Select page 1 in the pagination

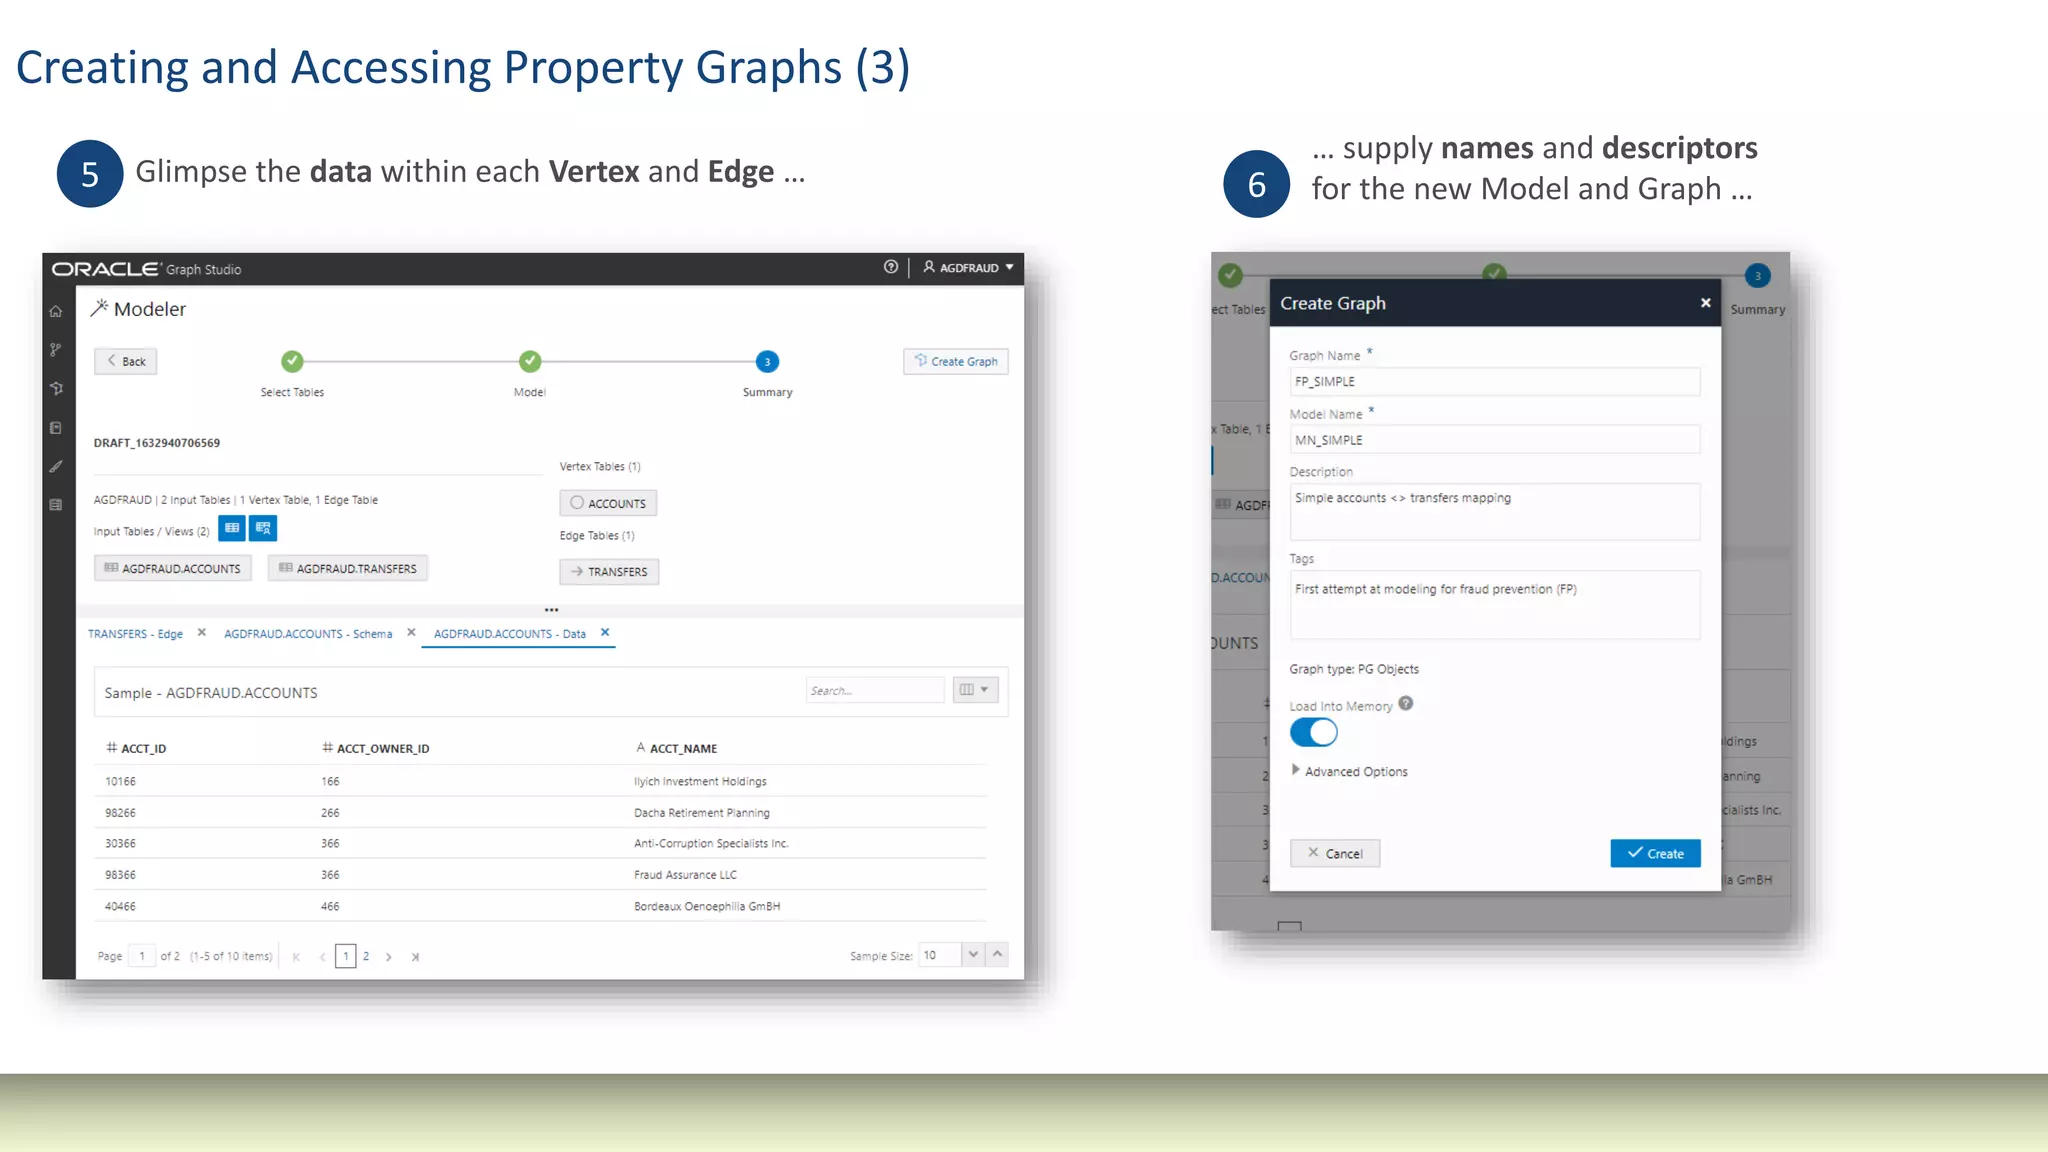click(346, 956)
